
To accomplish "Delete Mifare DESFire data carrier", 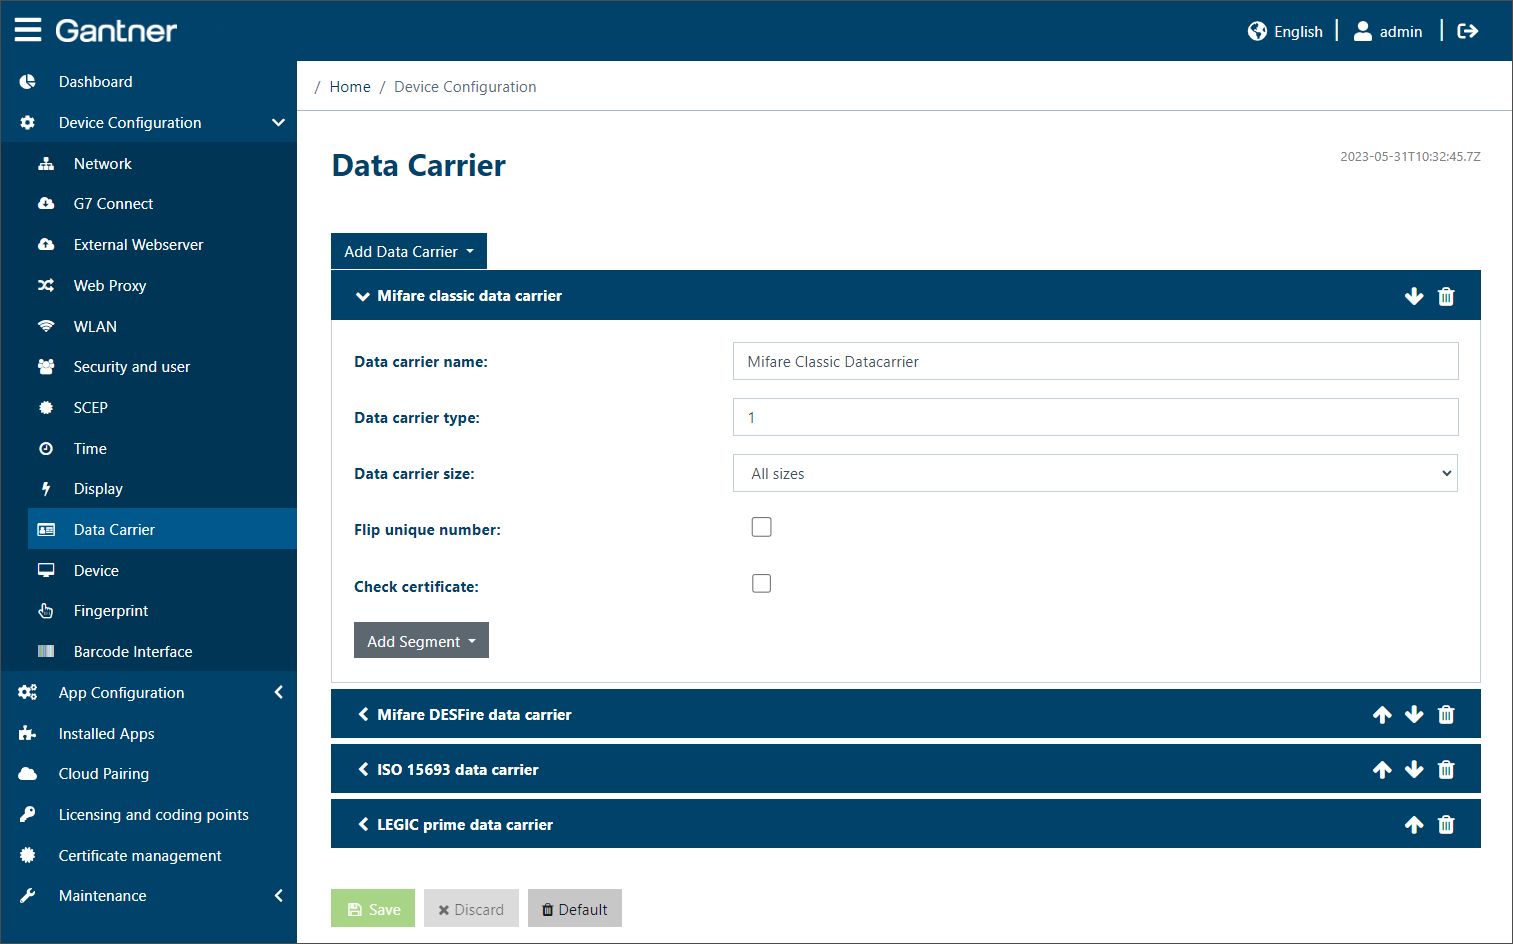I will click(1446, 714).
